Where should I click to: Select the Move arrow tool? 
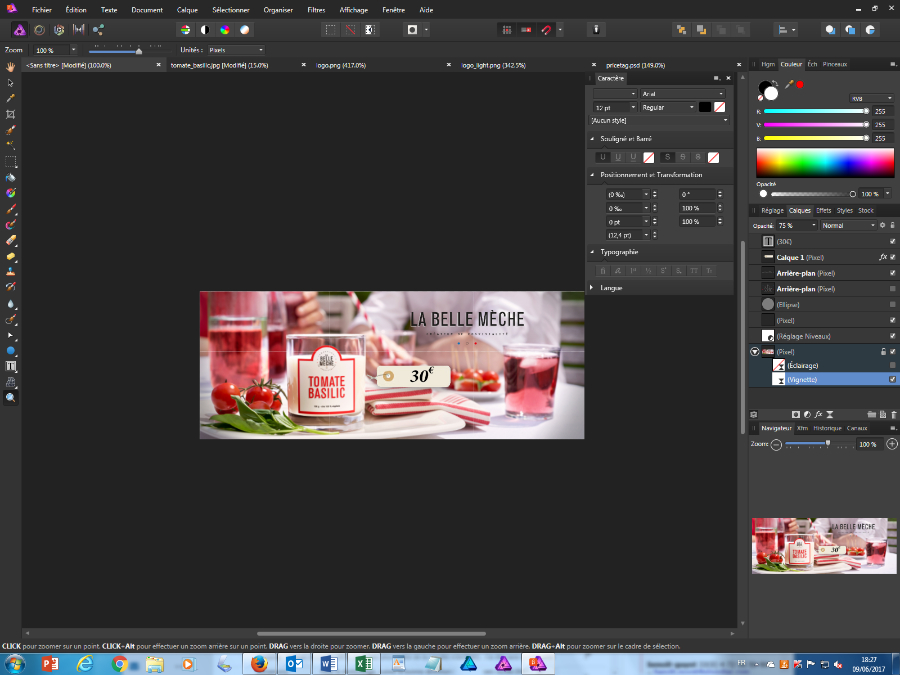(x=10, y=83)
